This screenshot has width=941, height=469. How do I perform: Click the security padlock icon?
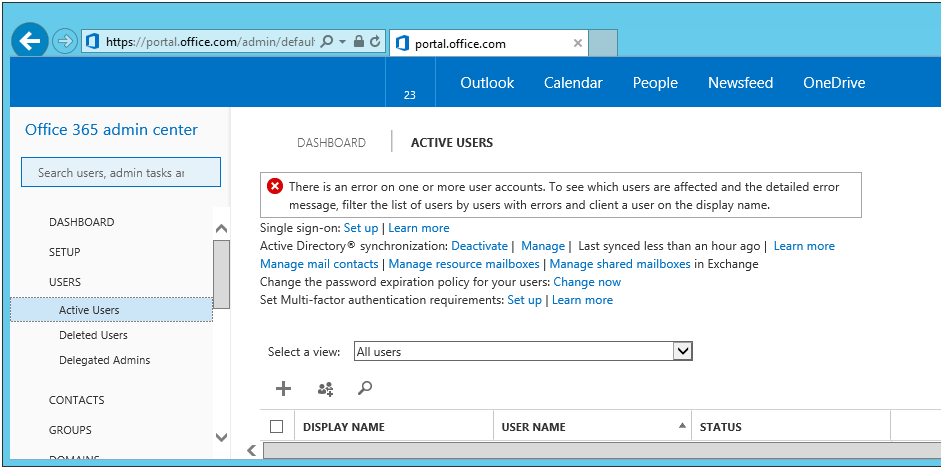tap(359, 41)
